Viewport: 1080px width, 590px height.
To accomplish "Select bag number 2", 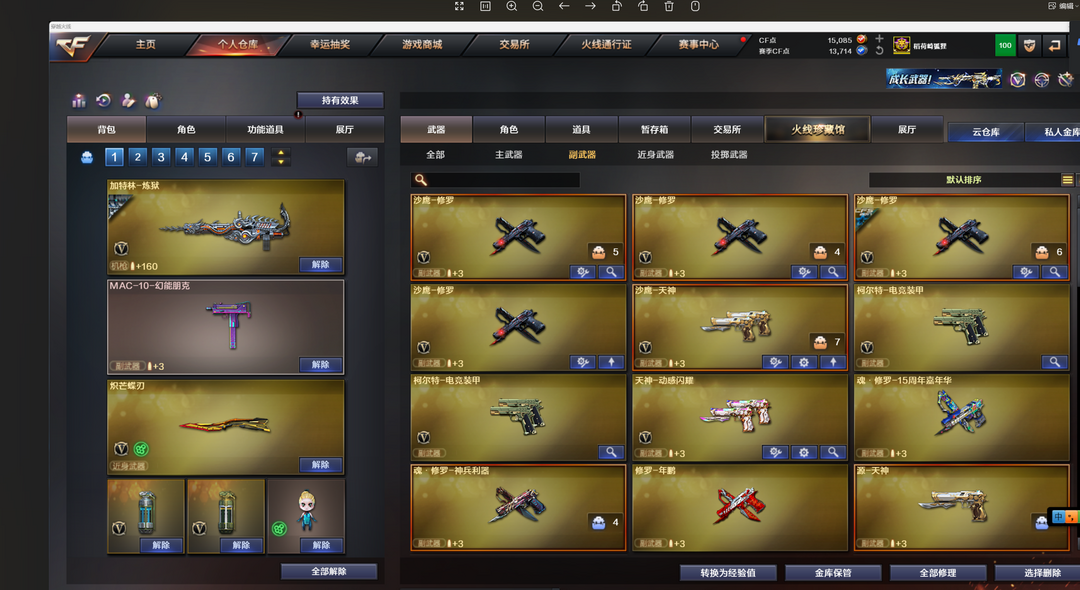I will pyautogui.click(x=138, y=157).
